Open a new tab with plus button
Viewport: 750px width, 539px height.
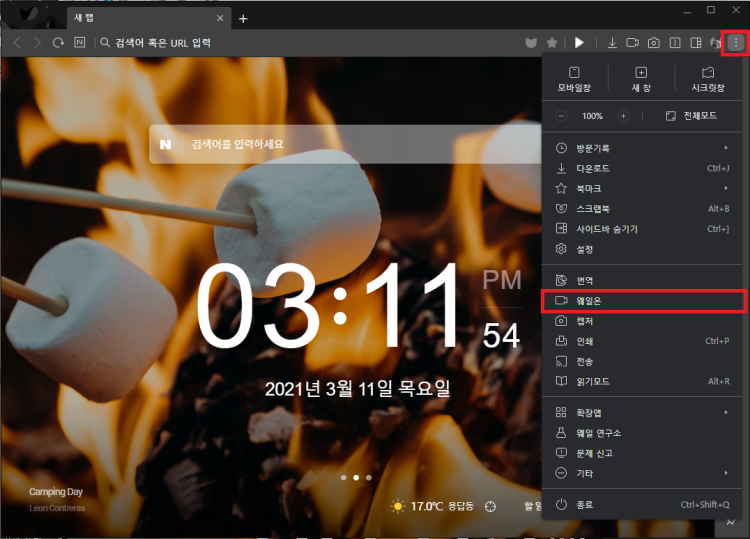[243, 19]
